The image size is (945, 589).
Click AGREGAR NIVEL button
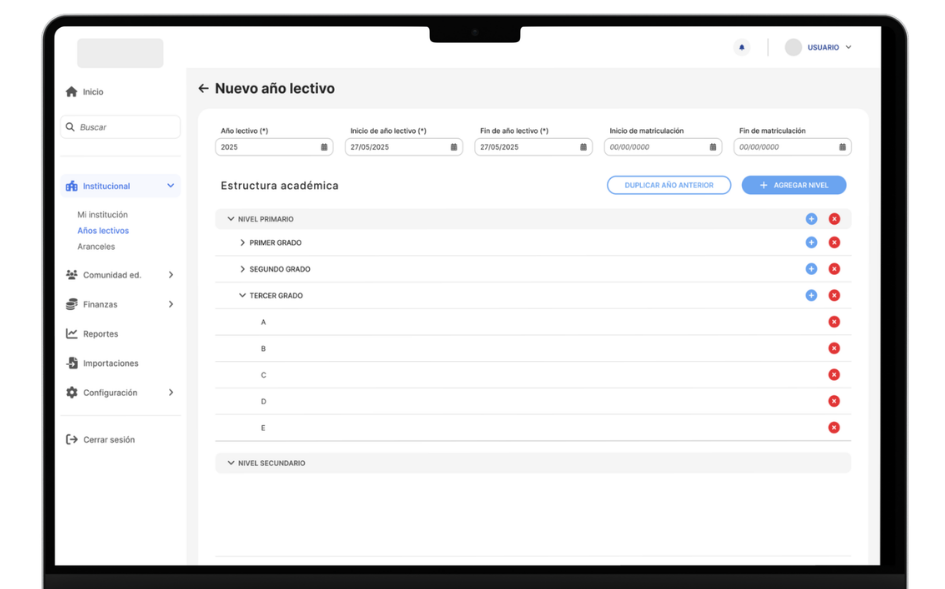pos(794,185)
